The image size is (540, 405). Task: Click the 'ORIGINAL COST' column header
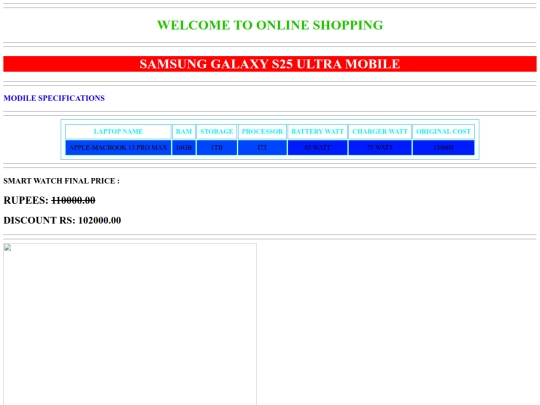click(444, 131)
